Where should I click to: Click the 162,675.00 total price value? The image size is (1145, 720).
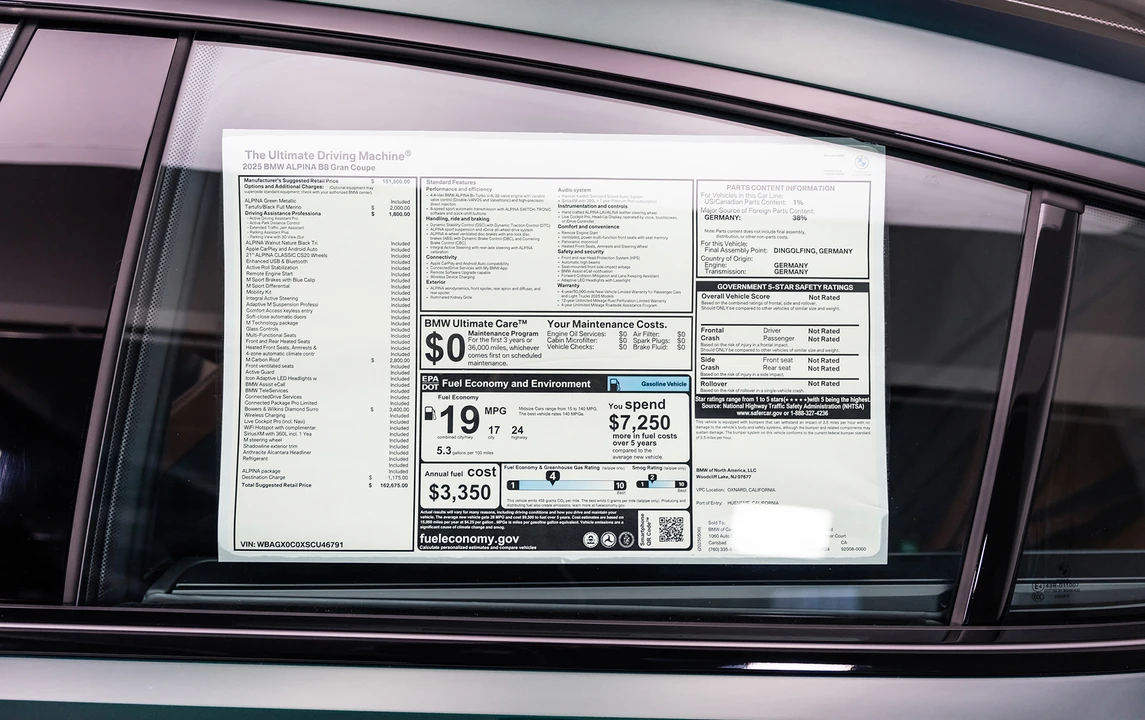394,485
